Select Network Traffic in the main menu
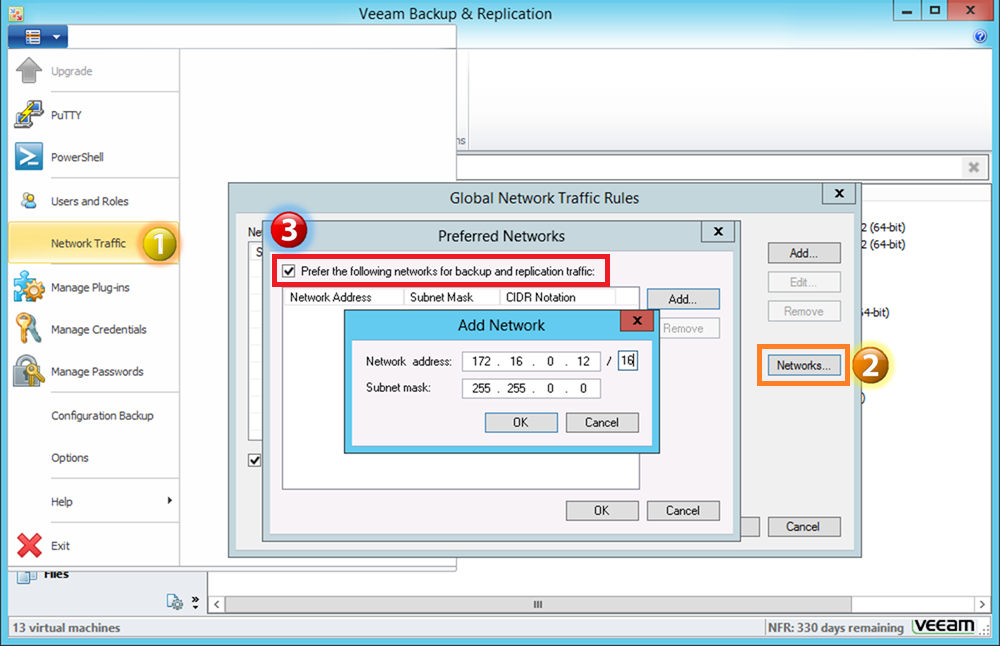This screenshot has width=1000, height=646. coord(93,243)
